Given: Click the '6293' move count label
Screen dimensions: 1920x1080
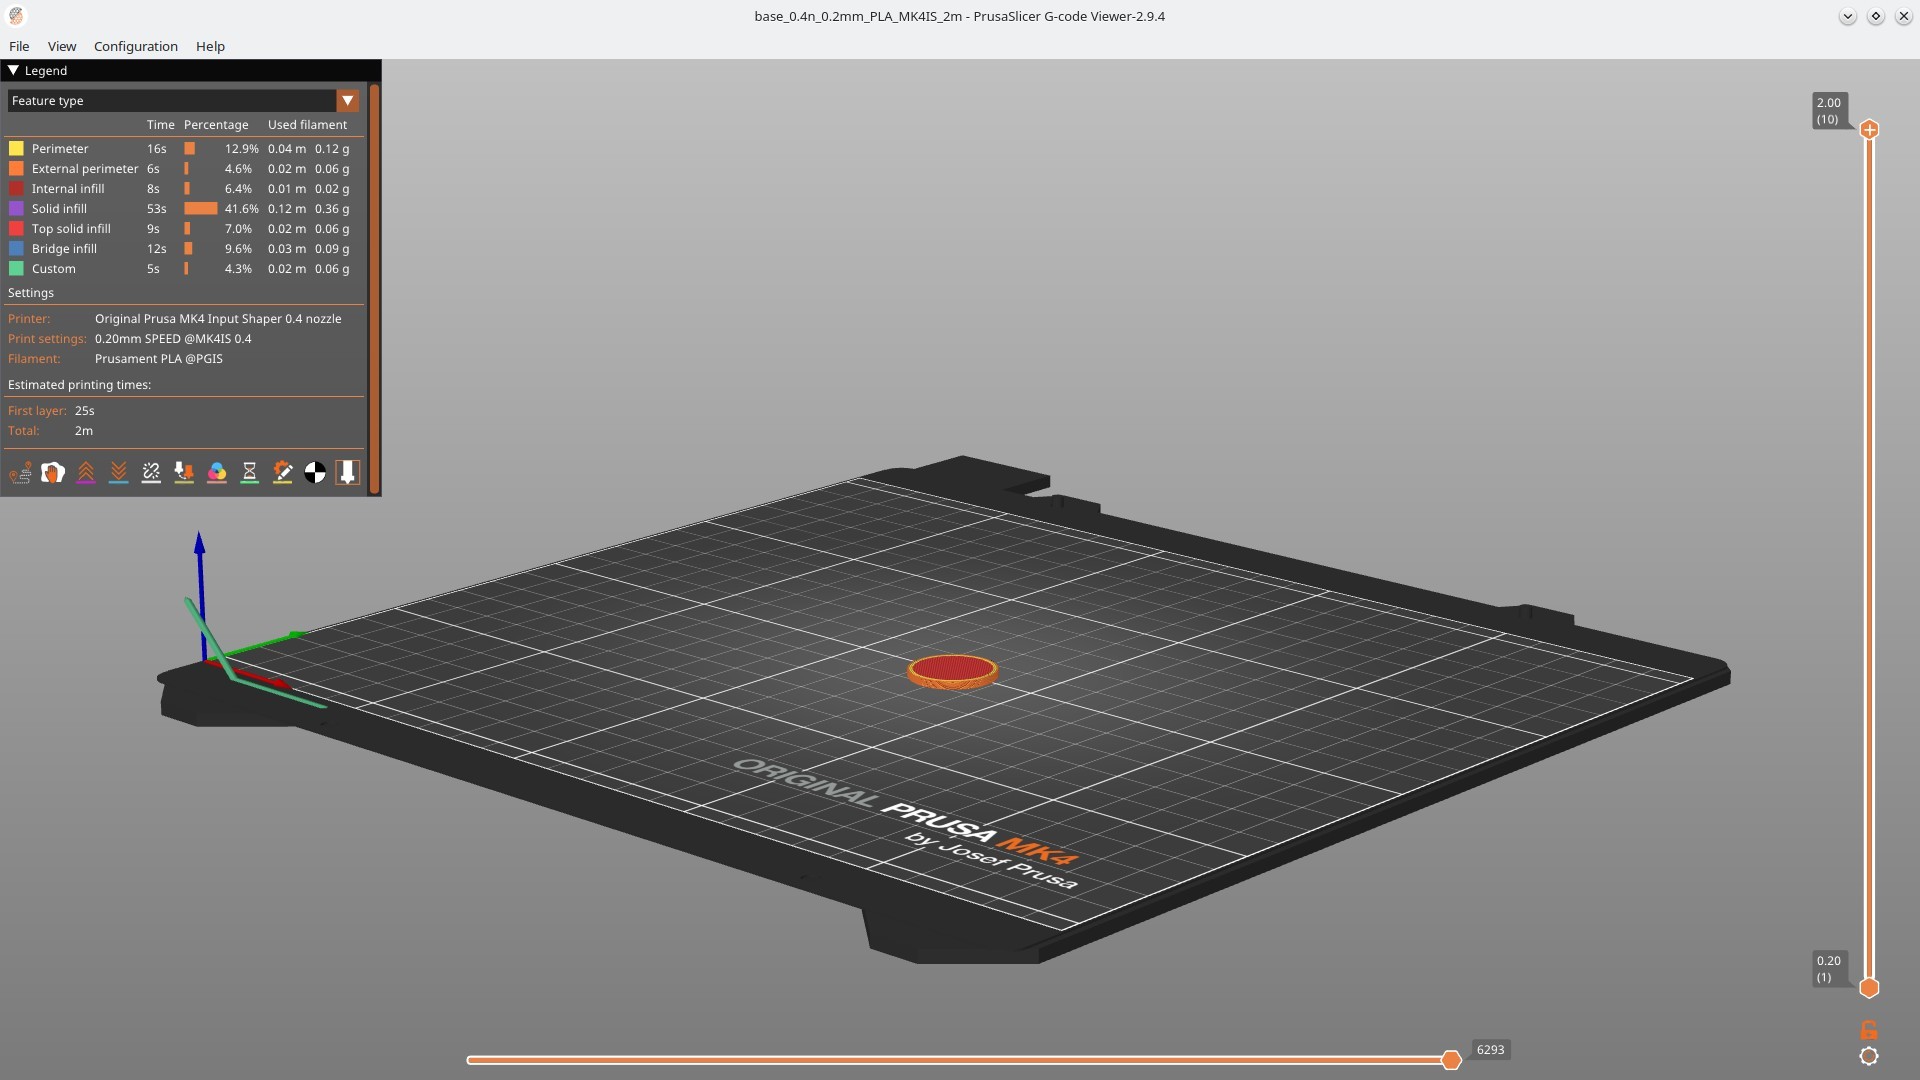Looking at the screenshot, I should pos(1490,1049).
